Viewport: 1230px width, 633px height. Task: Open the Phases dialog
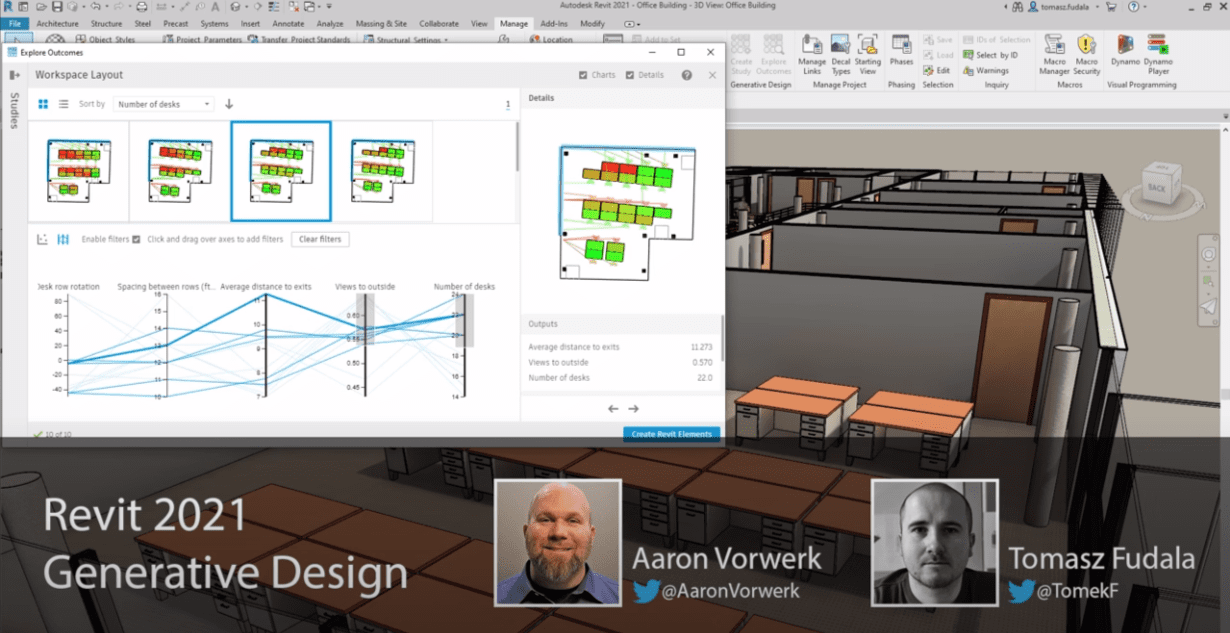coord(901,50)
